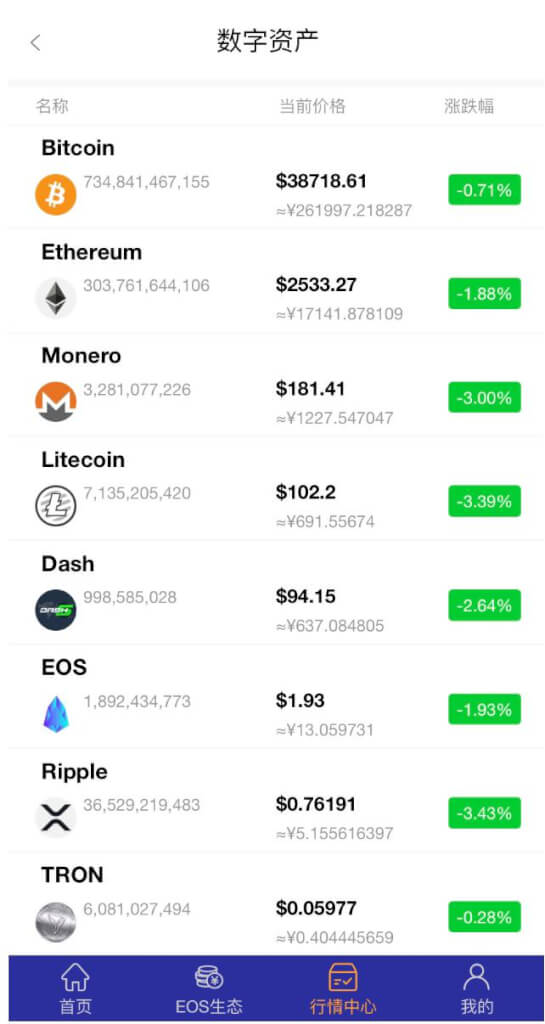Tap the 名称 column header

[52, 106]
